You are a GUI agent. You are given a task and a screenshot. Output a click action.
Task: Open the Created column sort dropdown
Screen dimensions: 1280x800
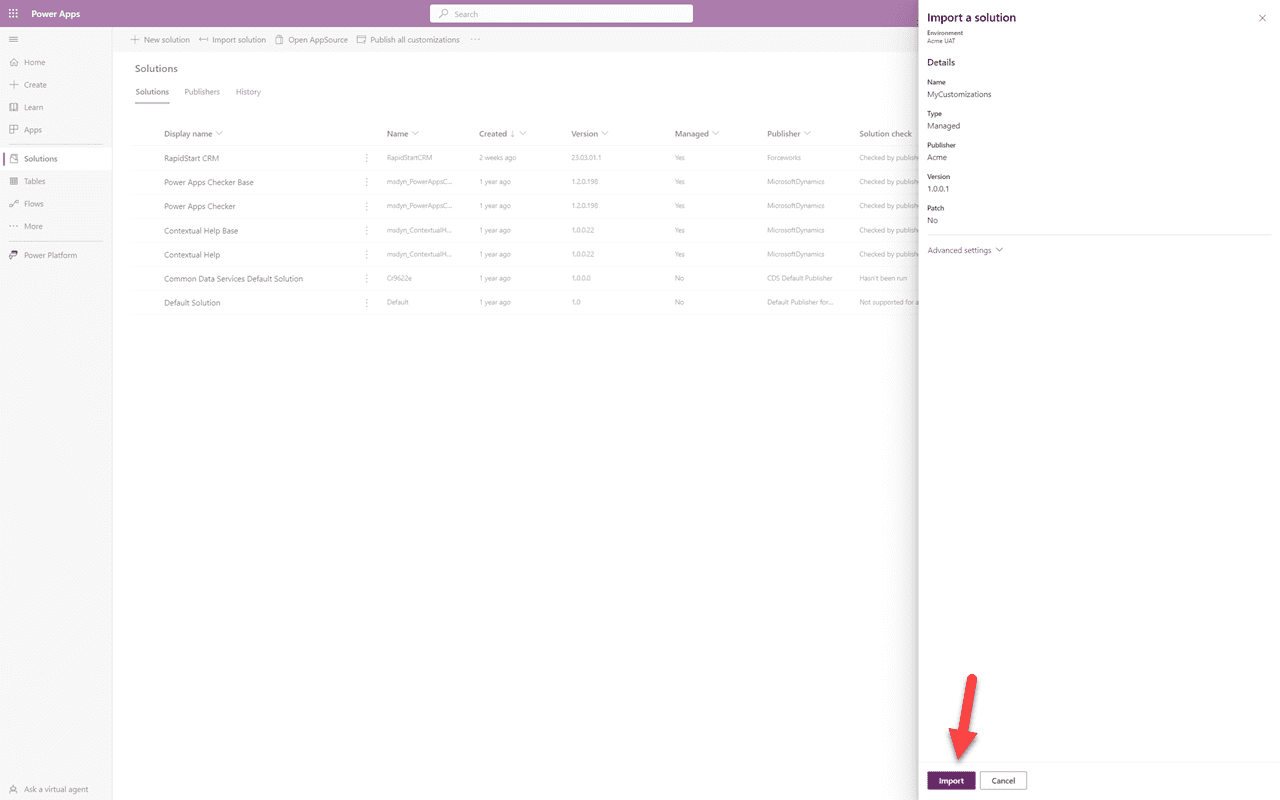(522, 133)
